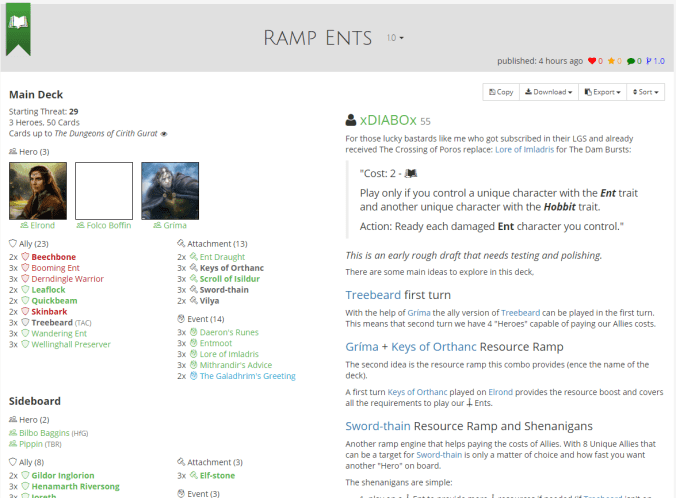Click the Copy deck button
This screenshot has width=676, height=498.
501,92
